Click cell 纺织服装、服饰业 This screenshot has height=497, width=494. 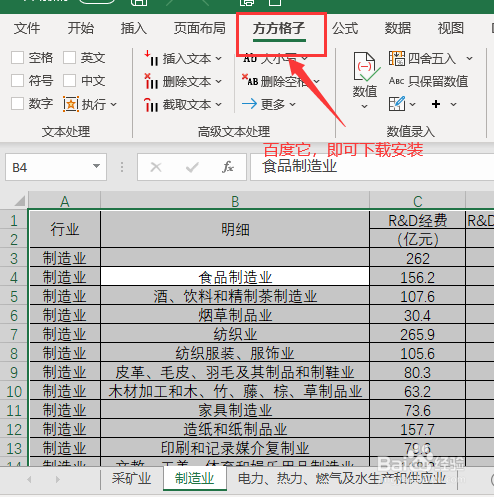click(x=235, y=353)
